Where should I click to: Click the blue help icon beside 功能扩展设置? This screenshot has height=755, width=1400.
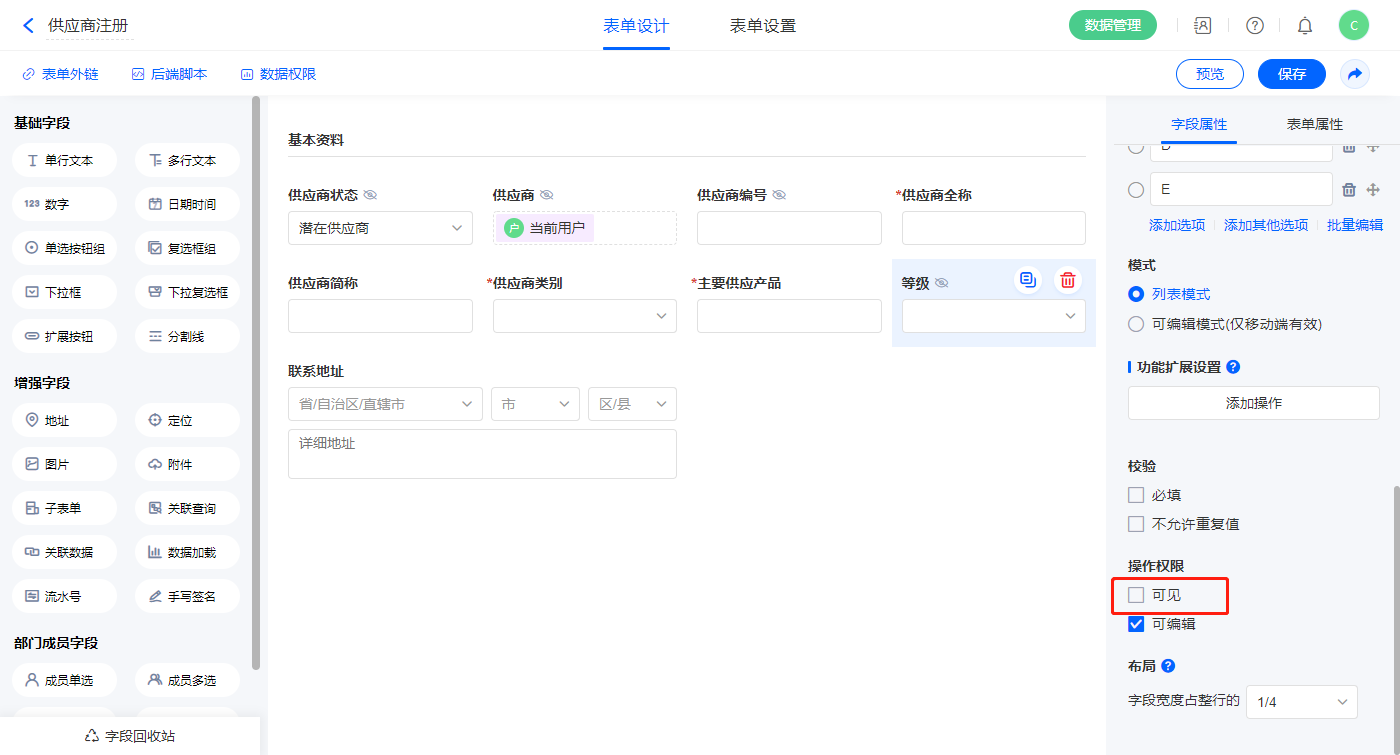(x=1233, y=367)
